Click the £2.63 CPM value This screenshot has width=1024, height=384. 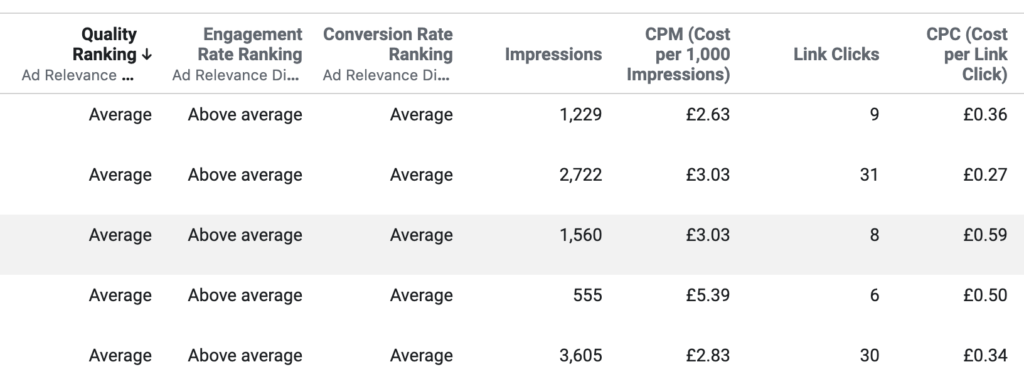(708, 115)
